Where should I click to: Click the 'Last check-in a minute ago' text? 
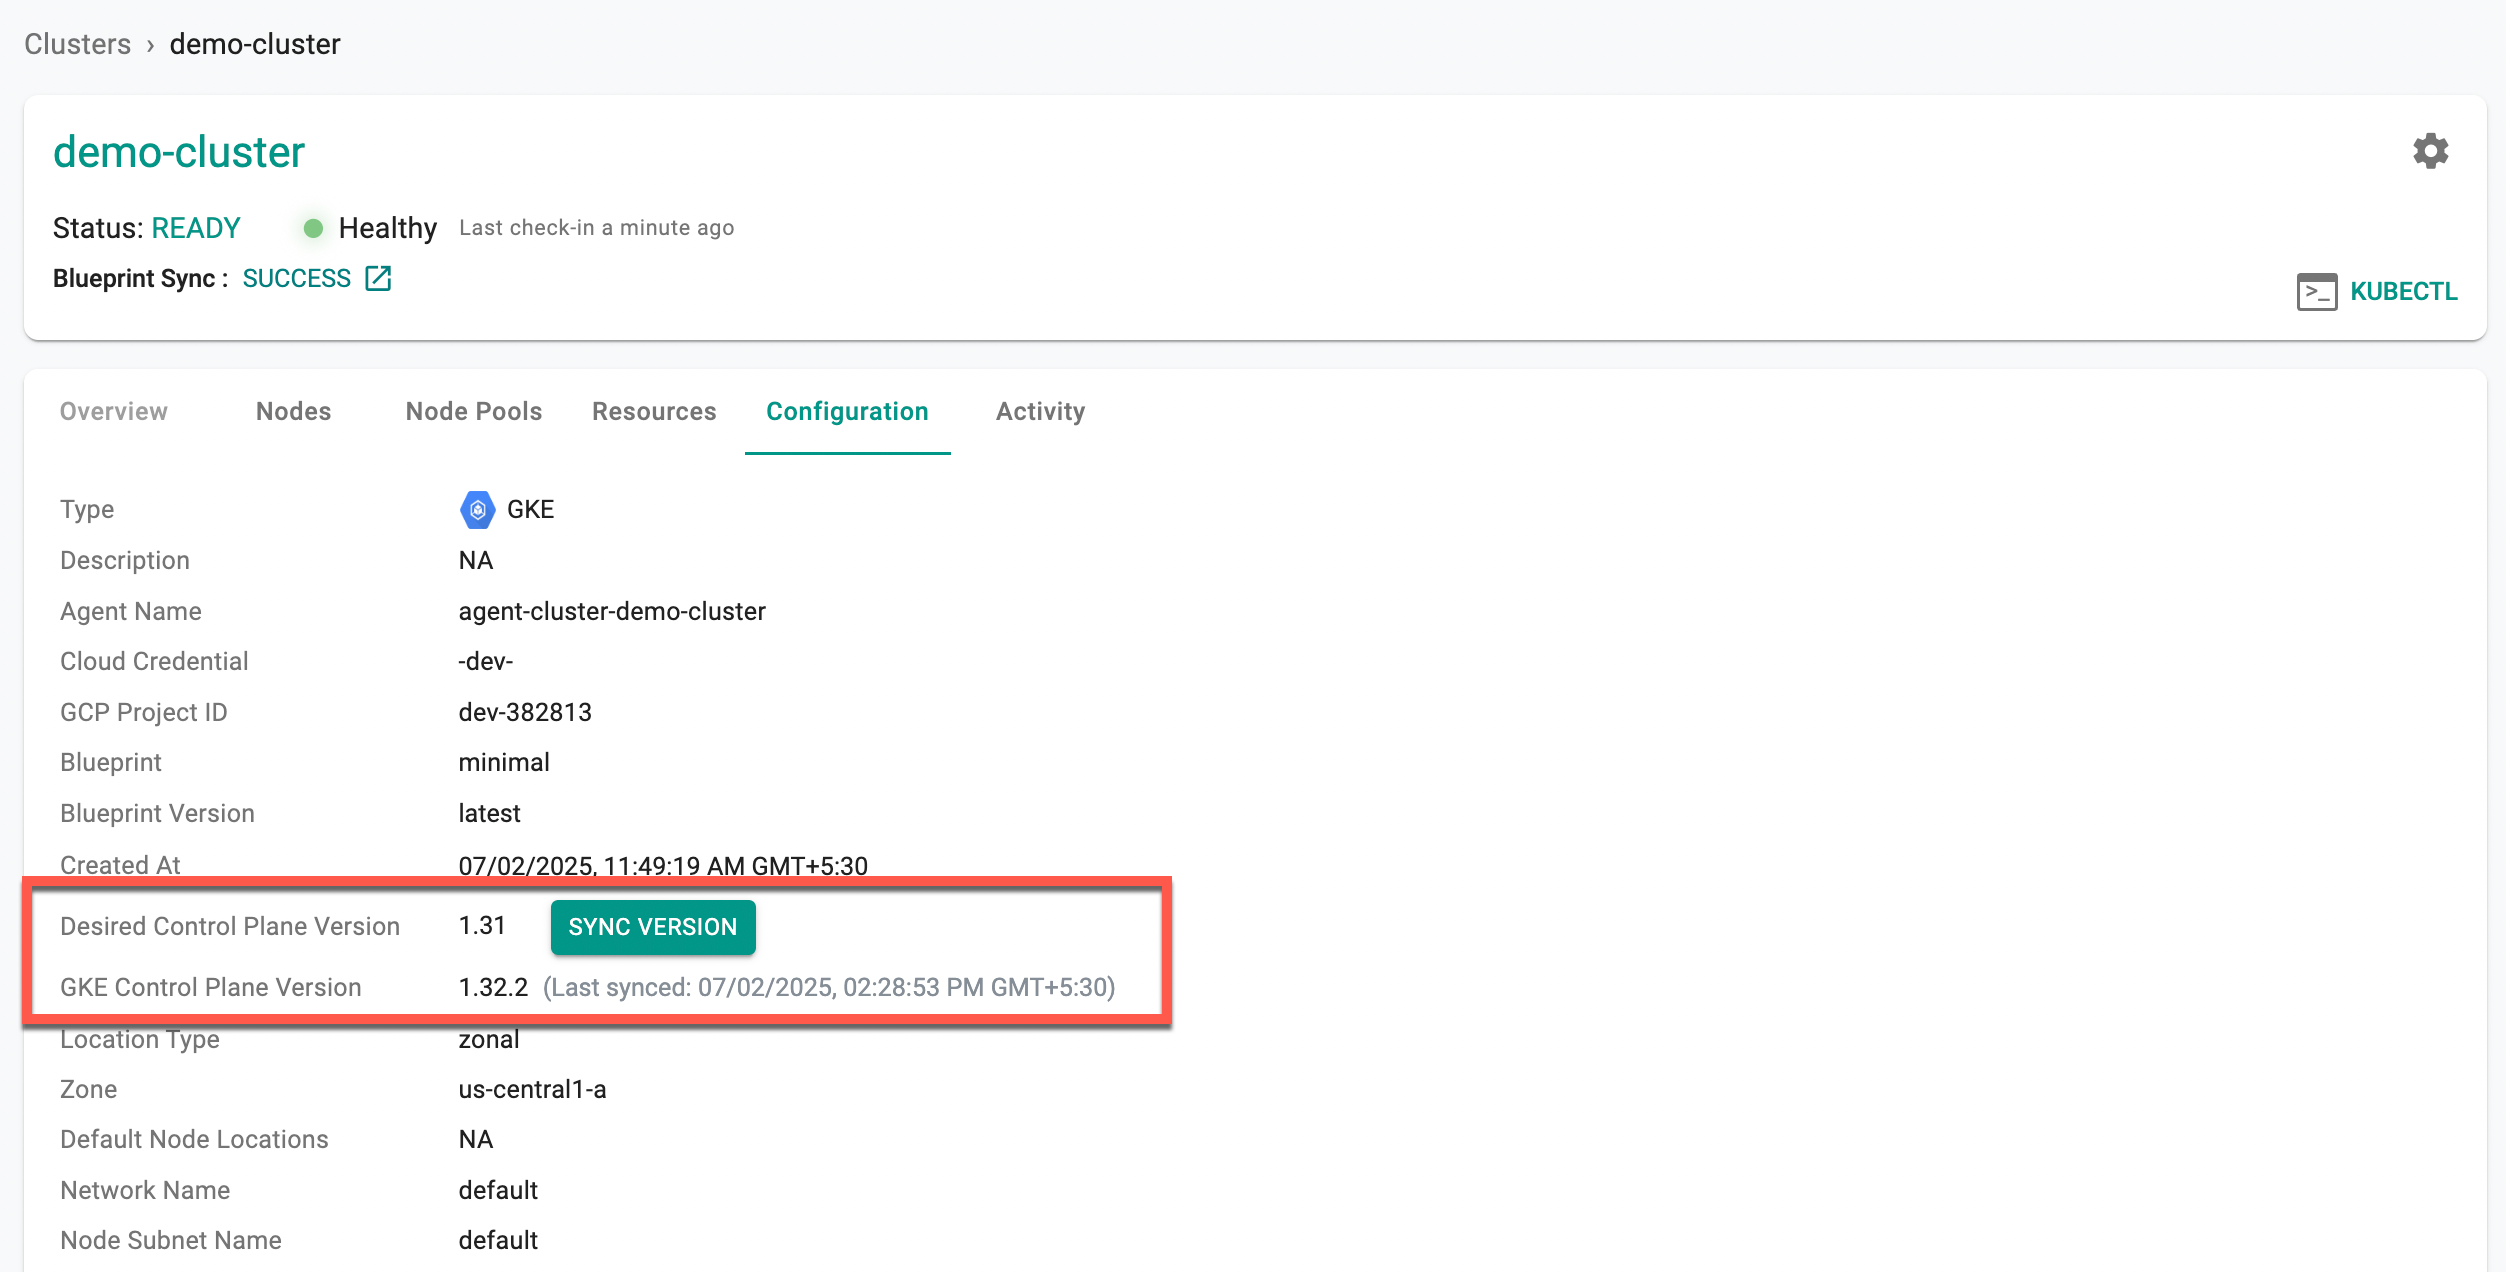[597, 228]
